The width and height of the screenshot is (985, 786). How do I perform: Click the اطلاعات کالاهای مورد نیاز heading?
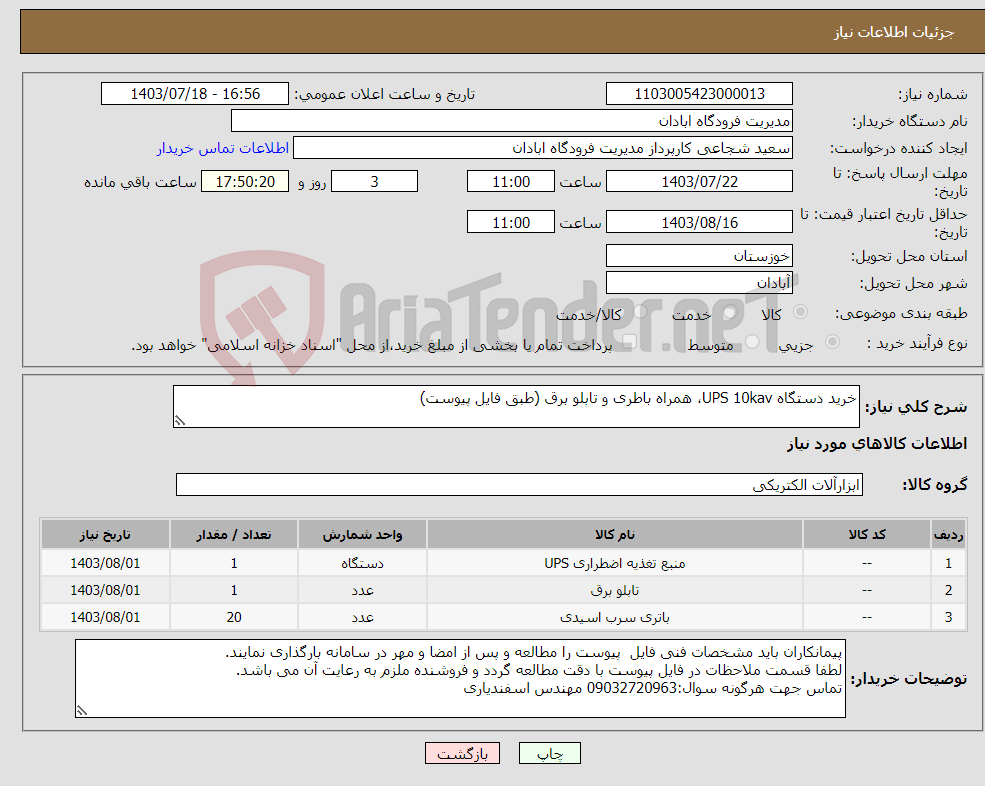pos(877,444)
